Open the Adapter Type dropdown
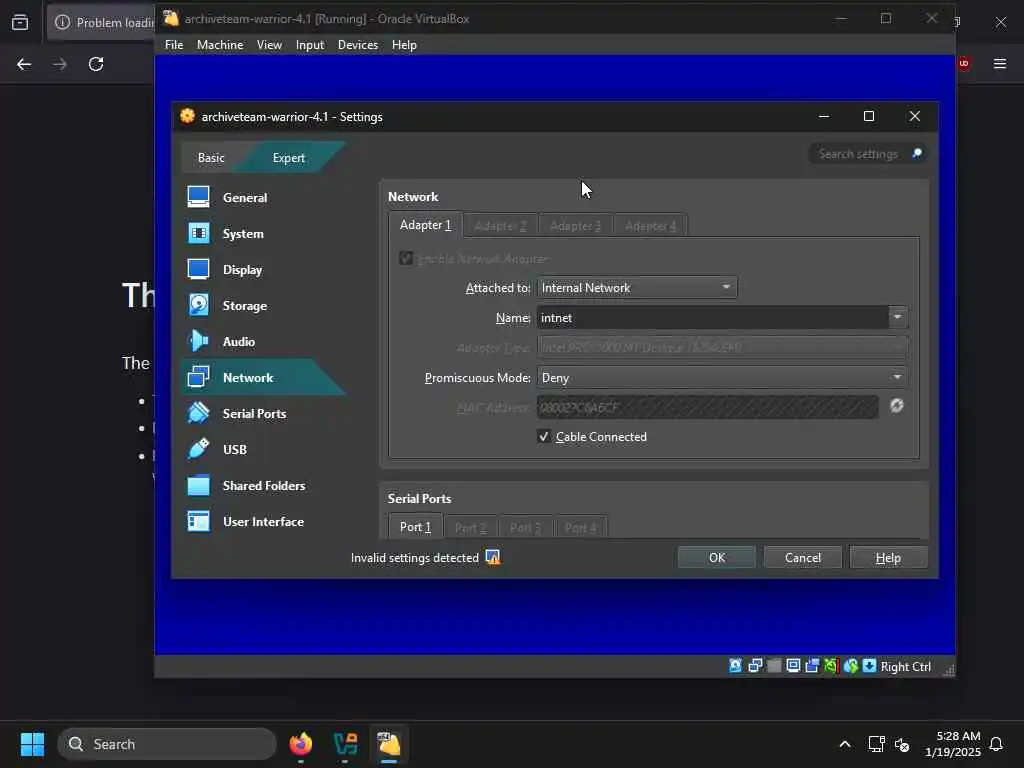This screenshot has width=1024, height=768. [x=722, y=347]
